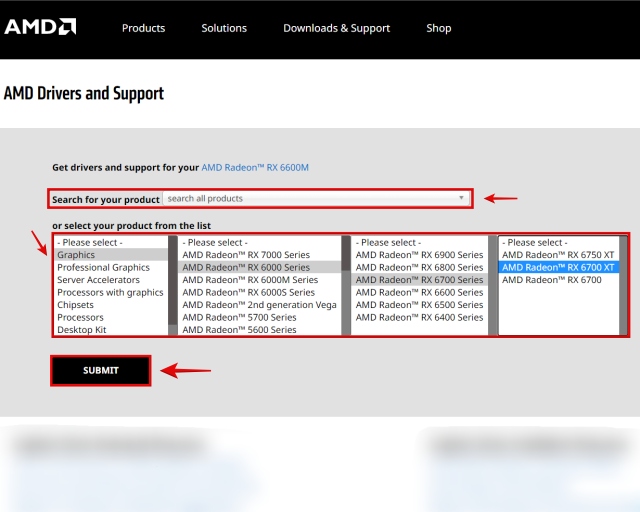Choose AMD Radeon 5700 Series
Viewport: 640px width, 512px height.
coord(260,317)
